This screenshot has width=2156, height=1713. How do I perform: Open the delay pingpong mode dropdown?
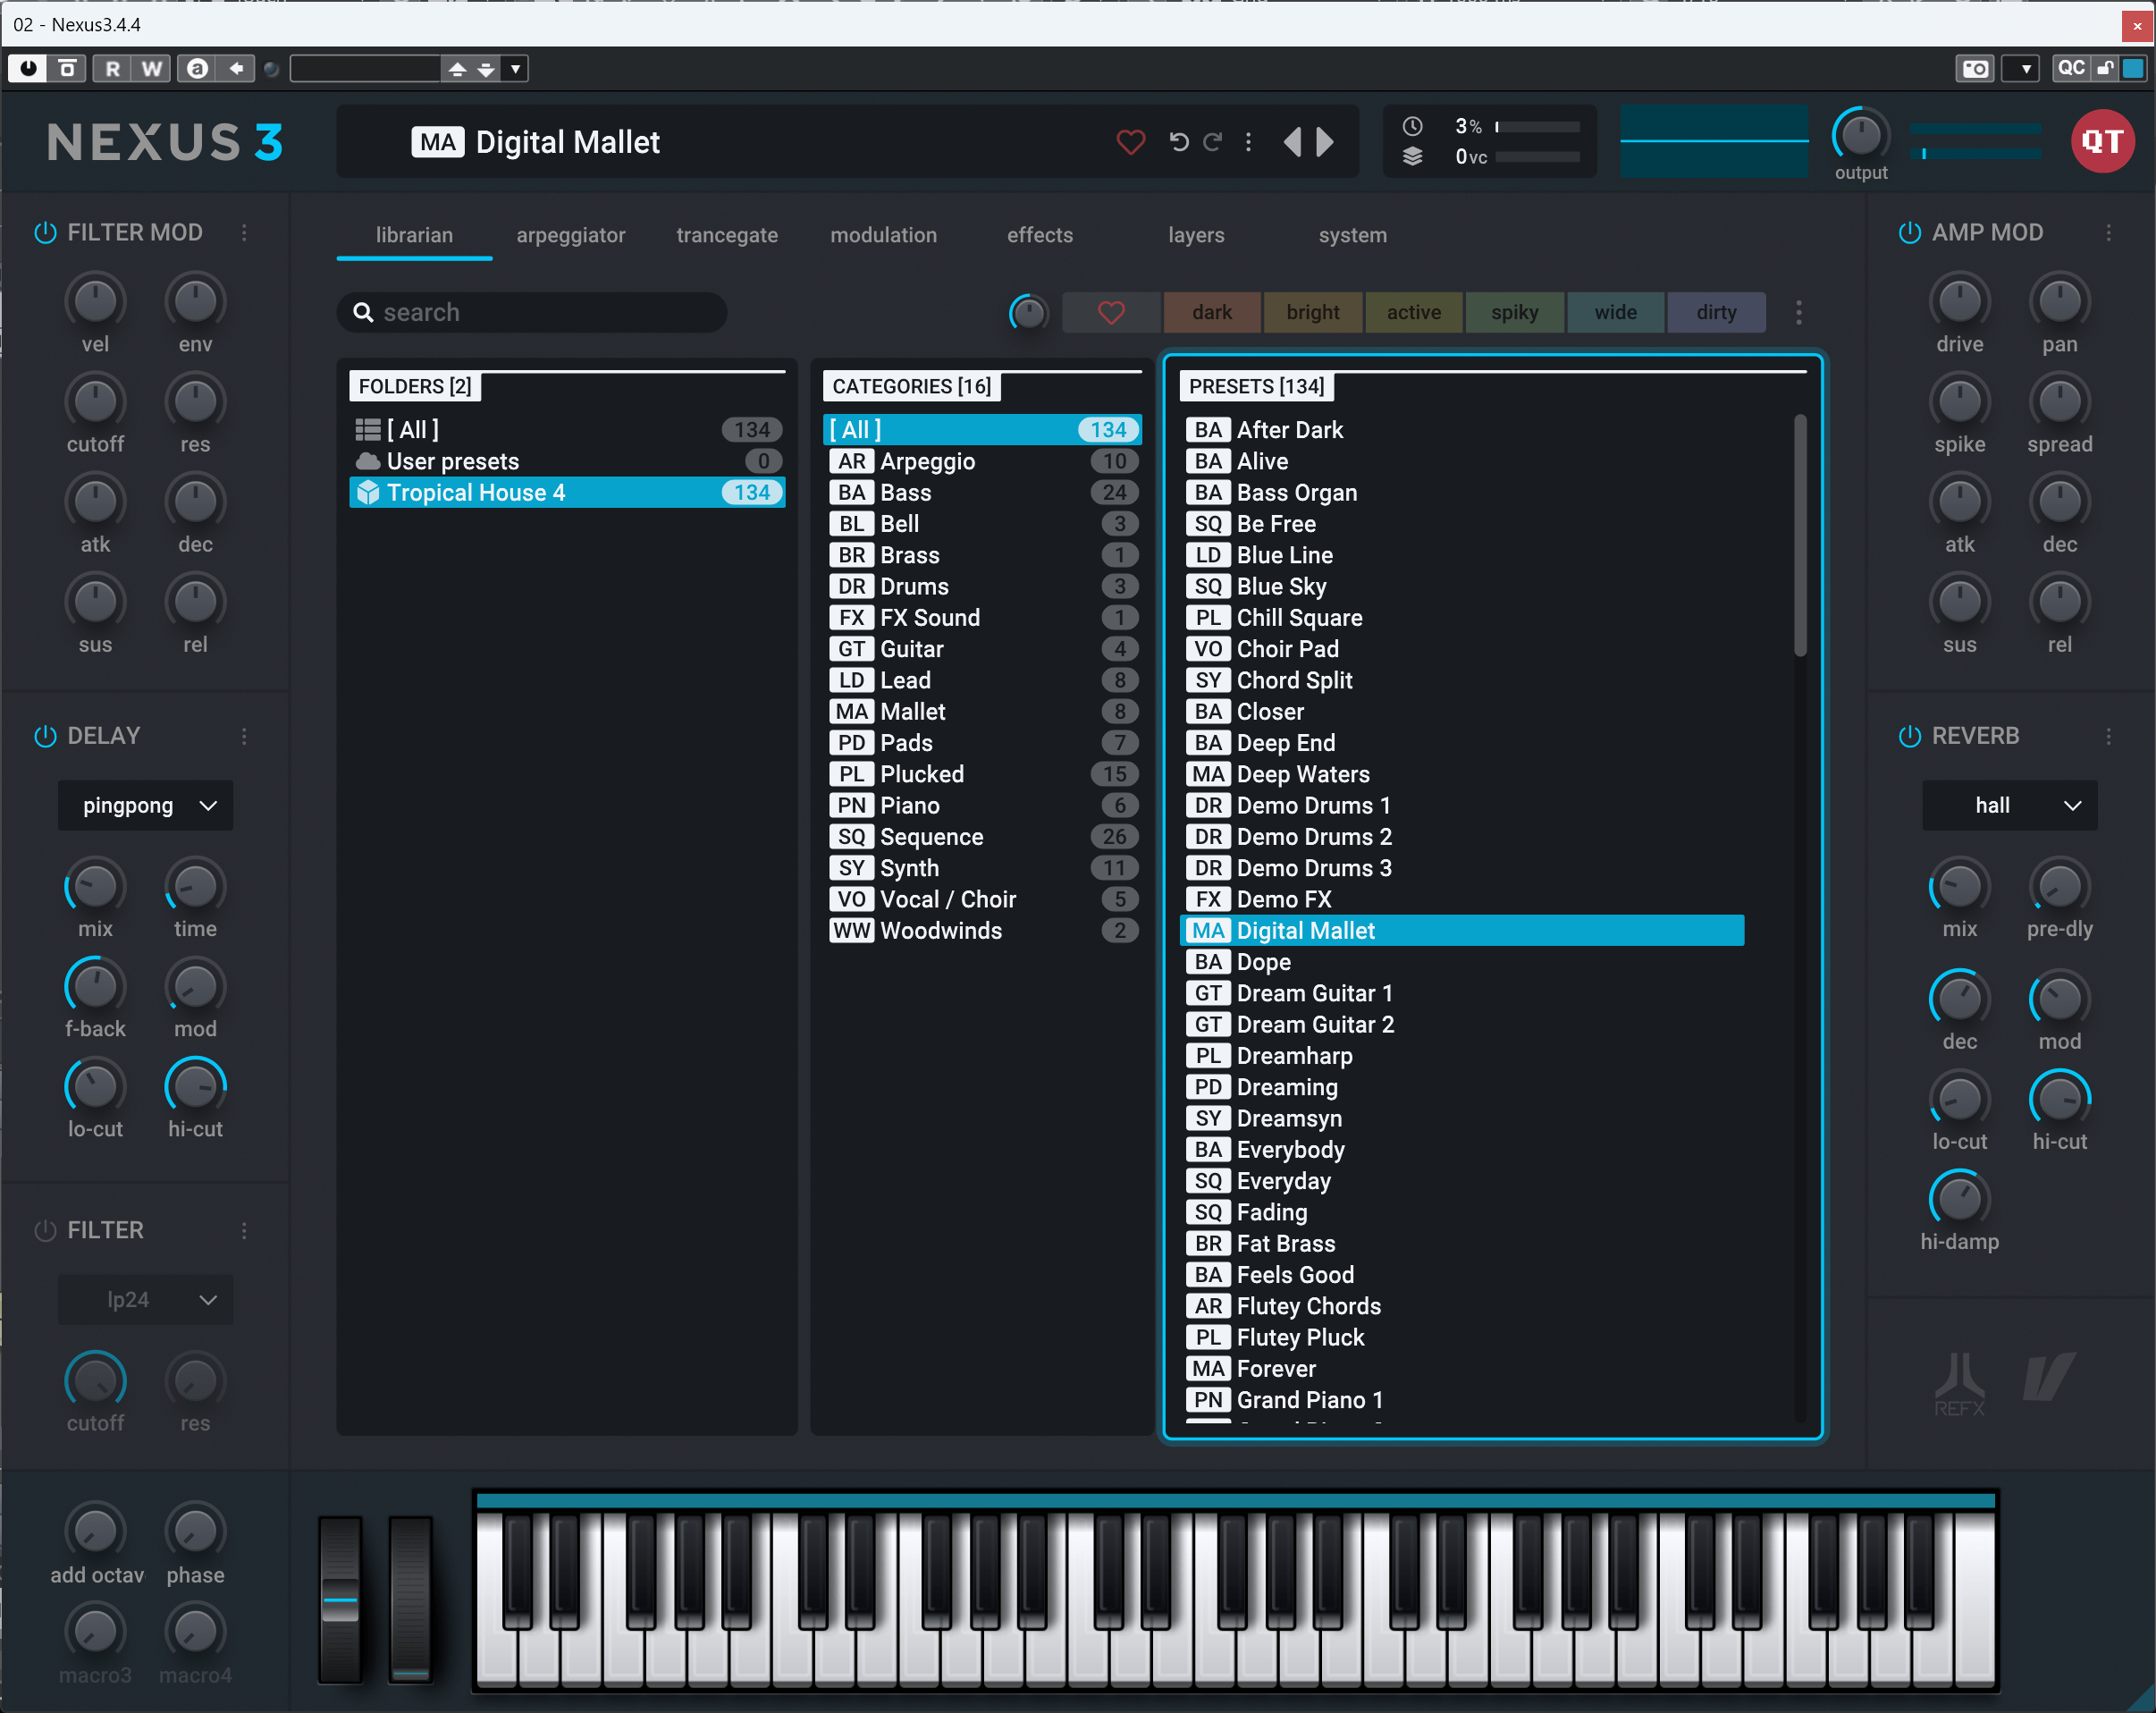coord(146,805)
